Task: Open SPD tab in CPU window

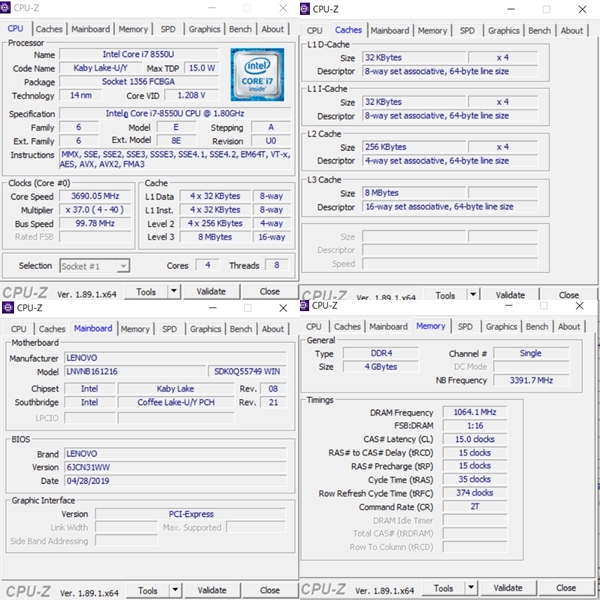Action: tap(168, 29)
